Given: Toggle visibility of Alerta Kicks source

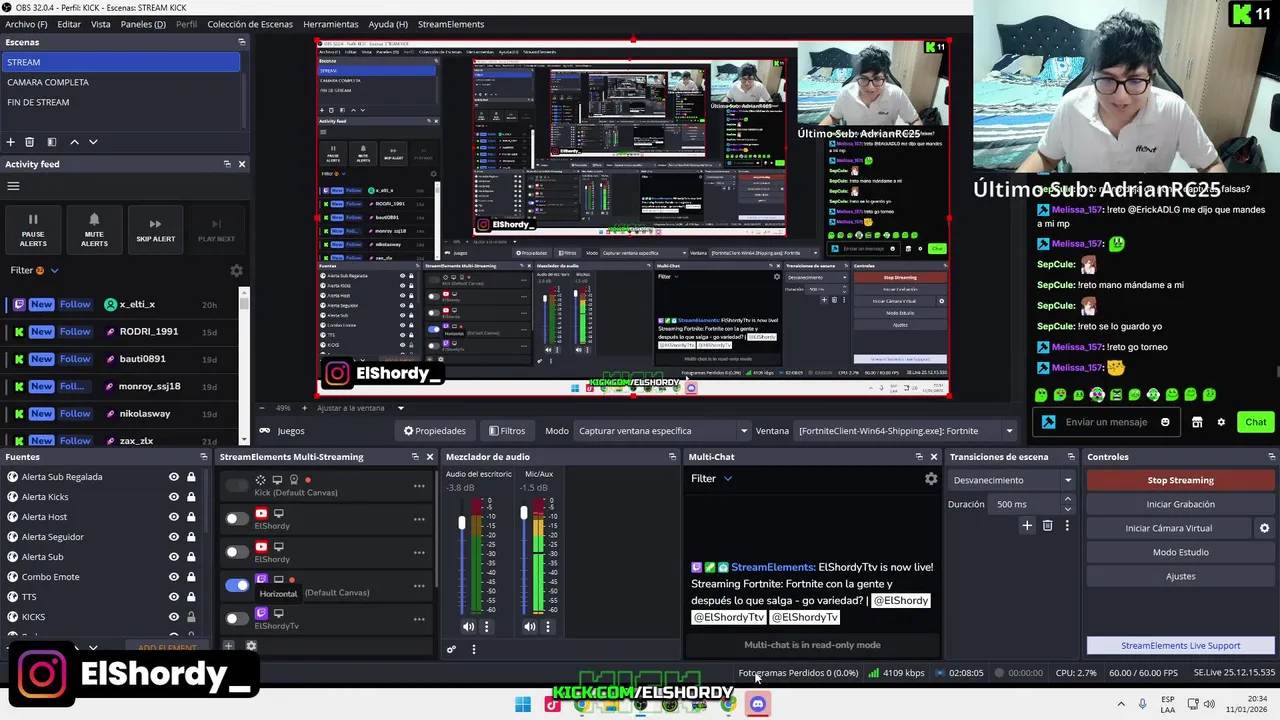Looking at the screenshot, I should point(174,497).
